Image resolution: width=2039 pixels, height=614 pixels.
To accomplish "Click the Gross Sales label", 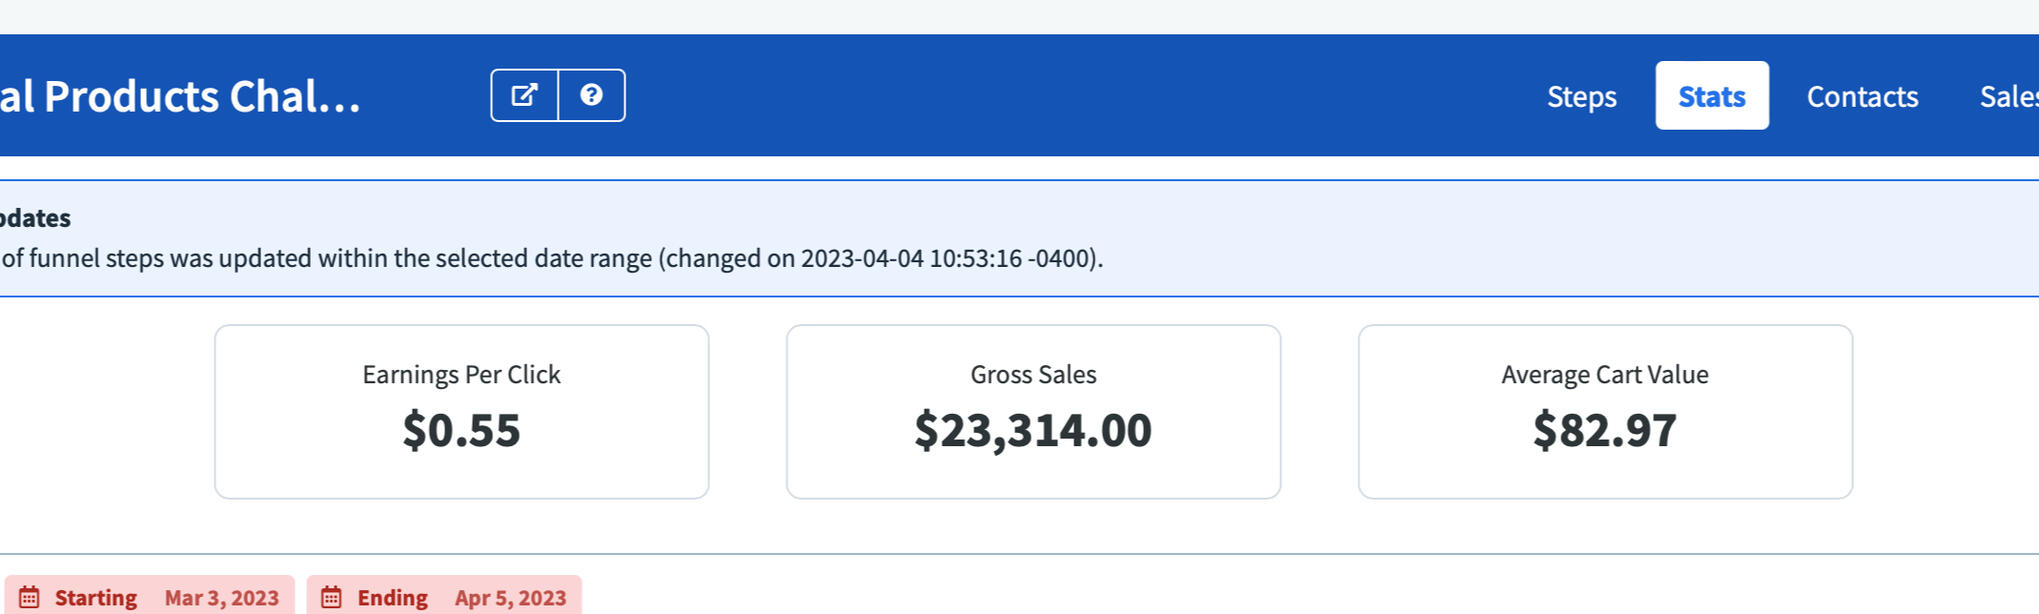I will (1033, 374).
